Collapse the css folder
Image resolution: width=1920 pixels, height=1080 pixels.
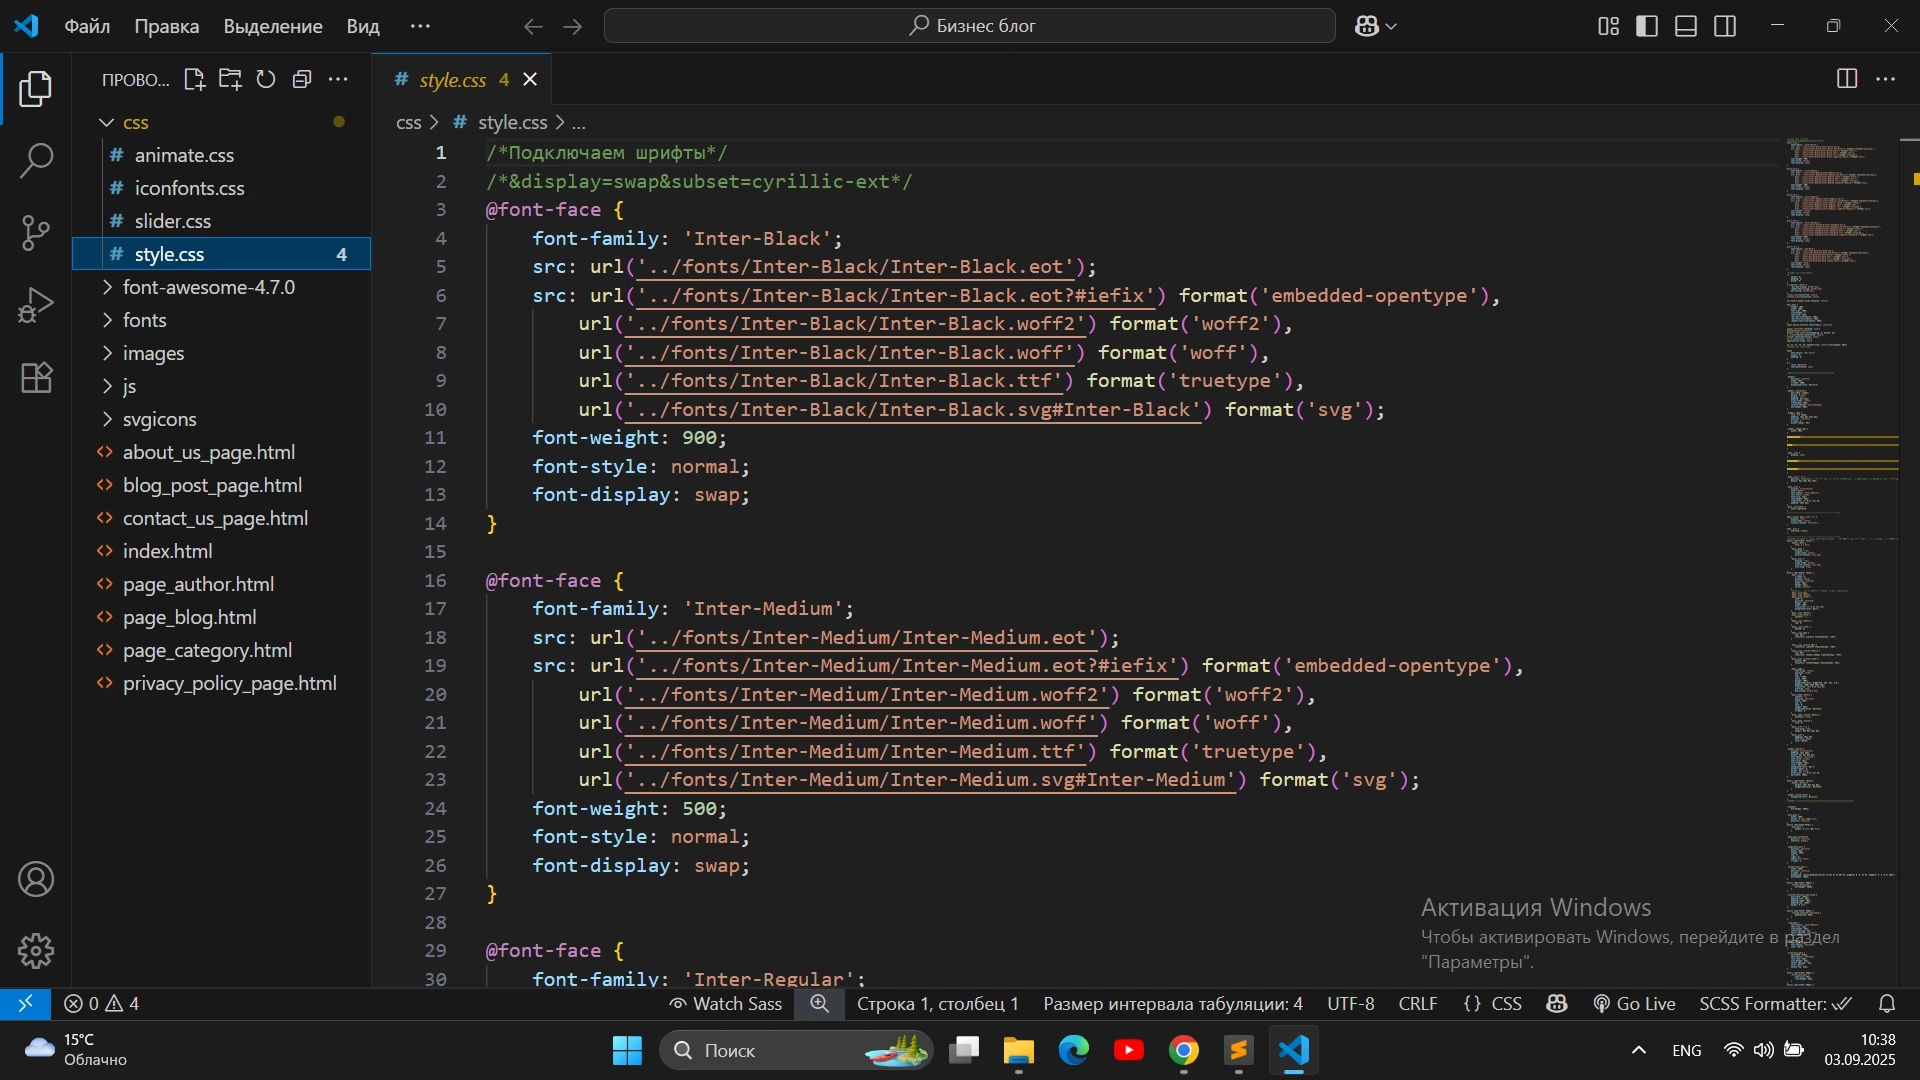[x=135, y=122]
